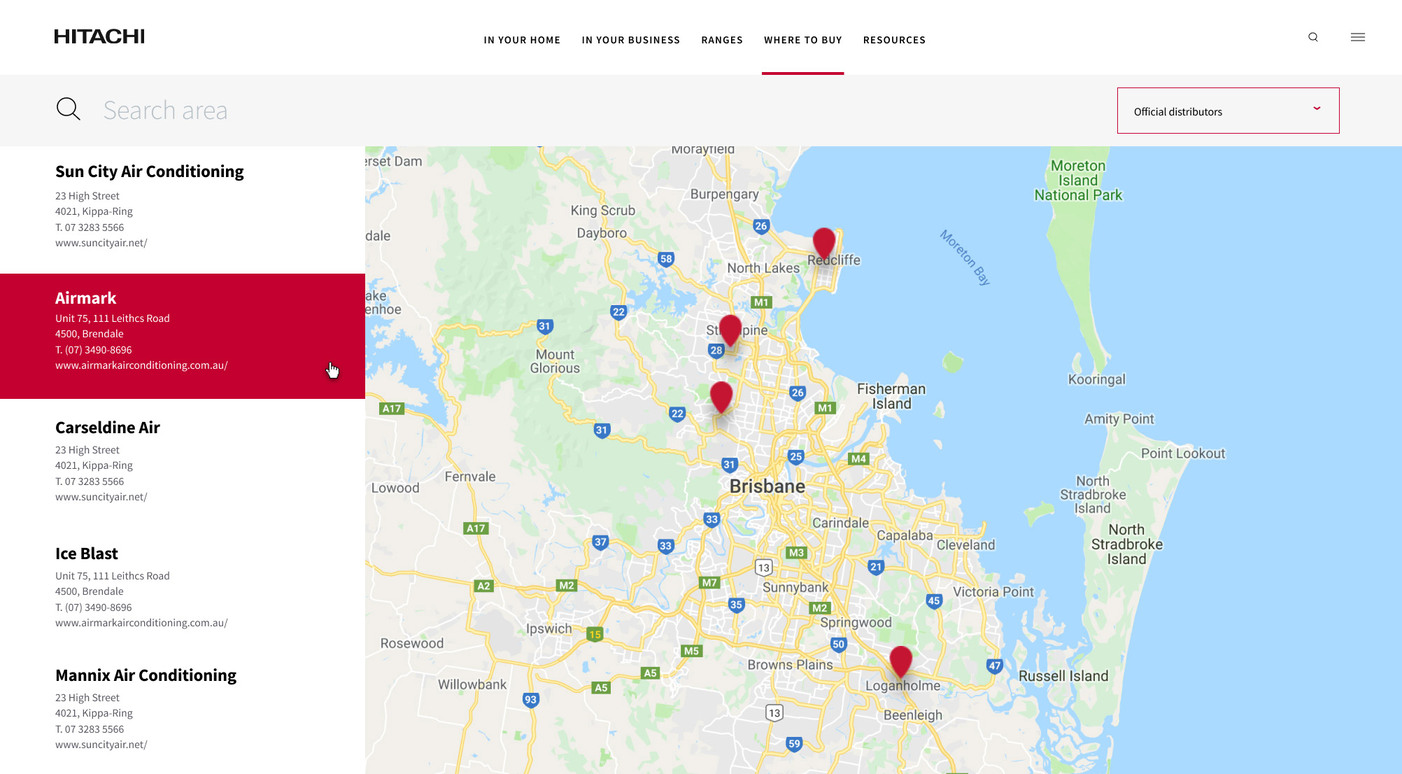Viewport: 1402px width, 774px height.
Task: Open site search via header magnifier icon
Action: click(1313, 37)
